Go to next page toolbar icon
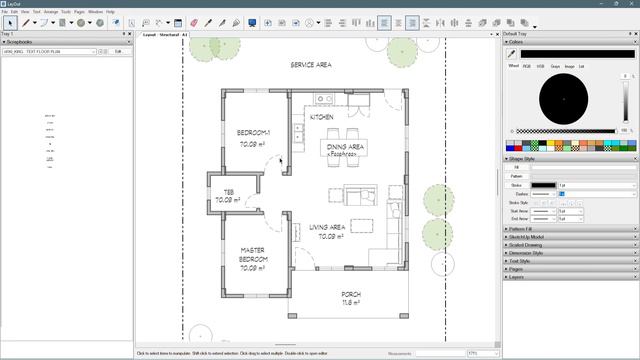The height and width of the screenshot is (360, 640). (296, 23)
